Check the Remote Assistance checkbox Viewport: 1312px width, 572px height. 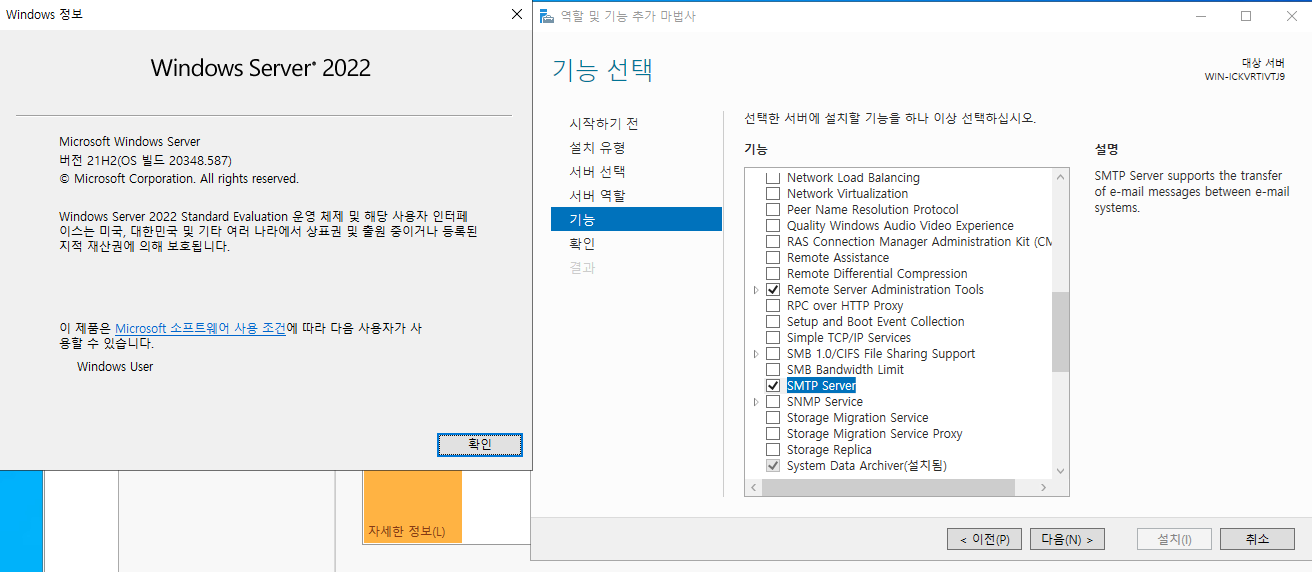click(772, 258)
